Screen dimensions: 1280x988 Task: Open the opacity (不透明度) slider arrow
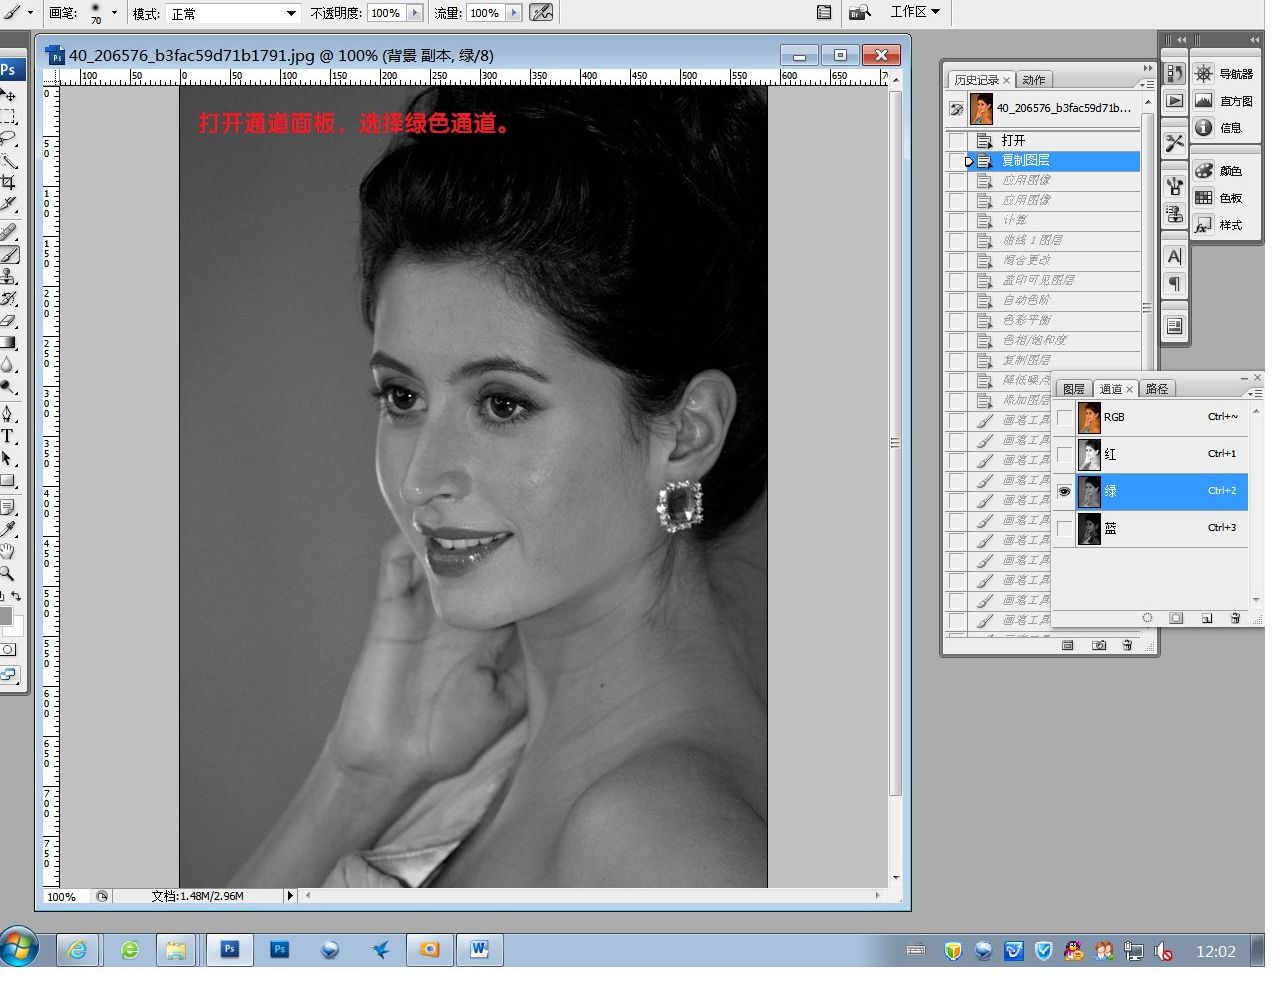point(414,13)
